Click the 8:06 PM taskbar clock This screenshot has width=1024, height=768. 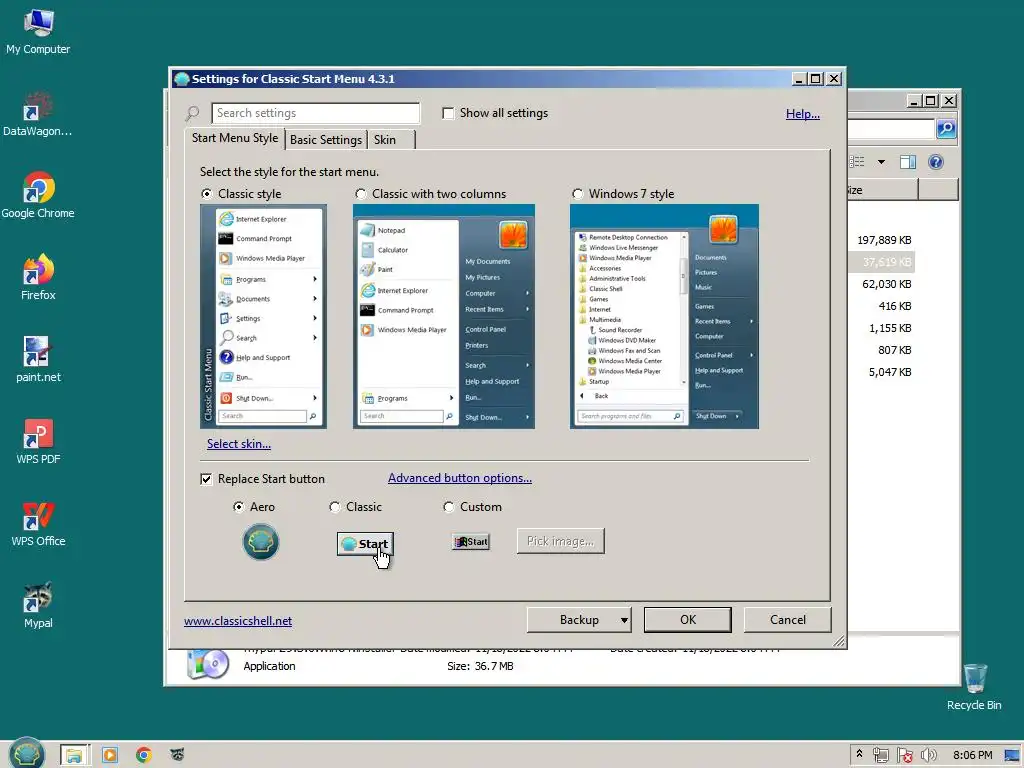(972, 756)
